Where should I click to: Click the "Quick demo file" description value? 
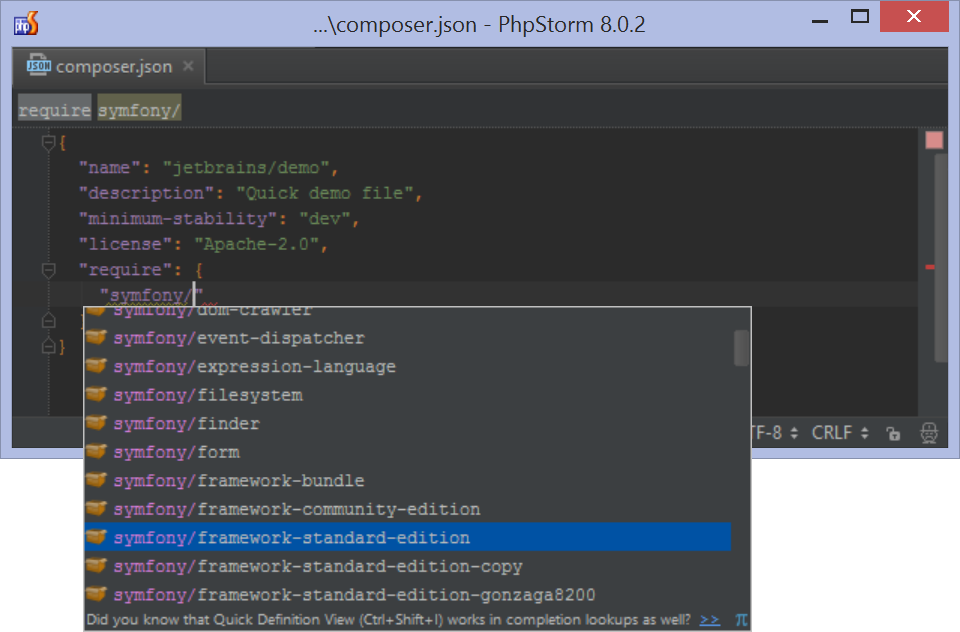pyautogui.click(x=325, y=194)
